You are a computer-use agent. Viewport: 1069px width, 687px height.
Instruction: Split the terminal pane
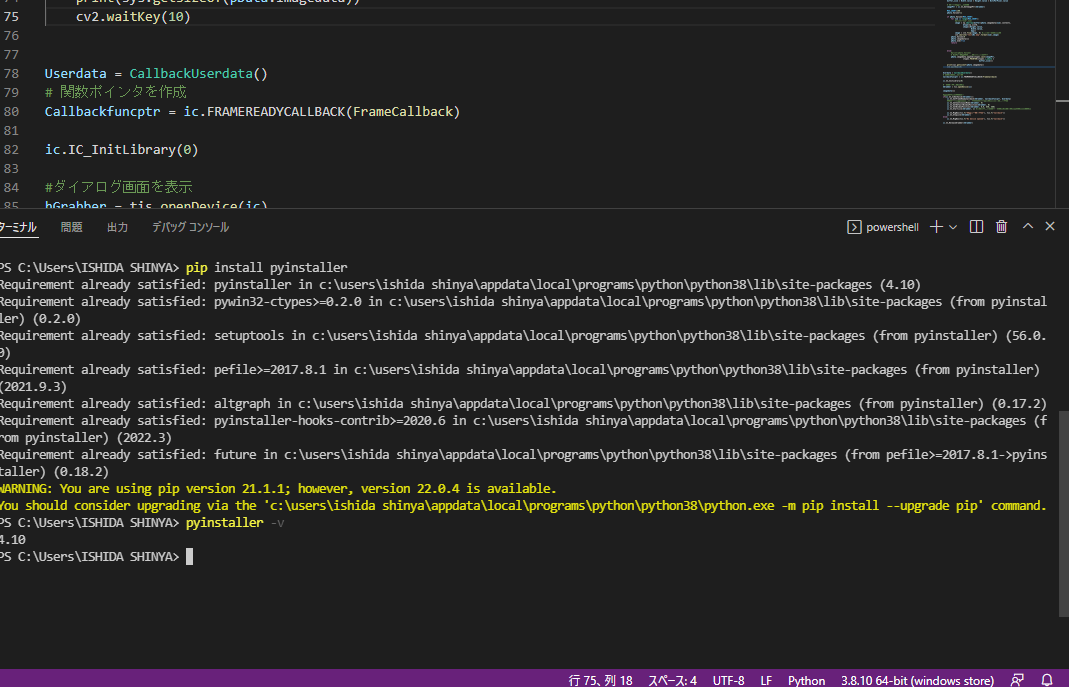point(976,226)
